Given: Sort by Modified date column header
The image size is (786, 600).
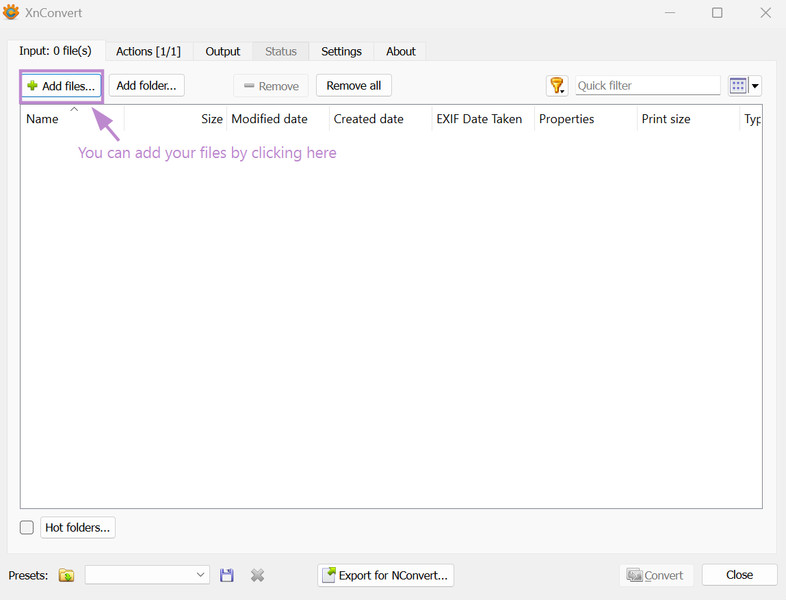Looking at the screenshot, I should pos(278,119).
